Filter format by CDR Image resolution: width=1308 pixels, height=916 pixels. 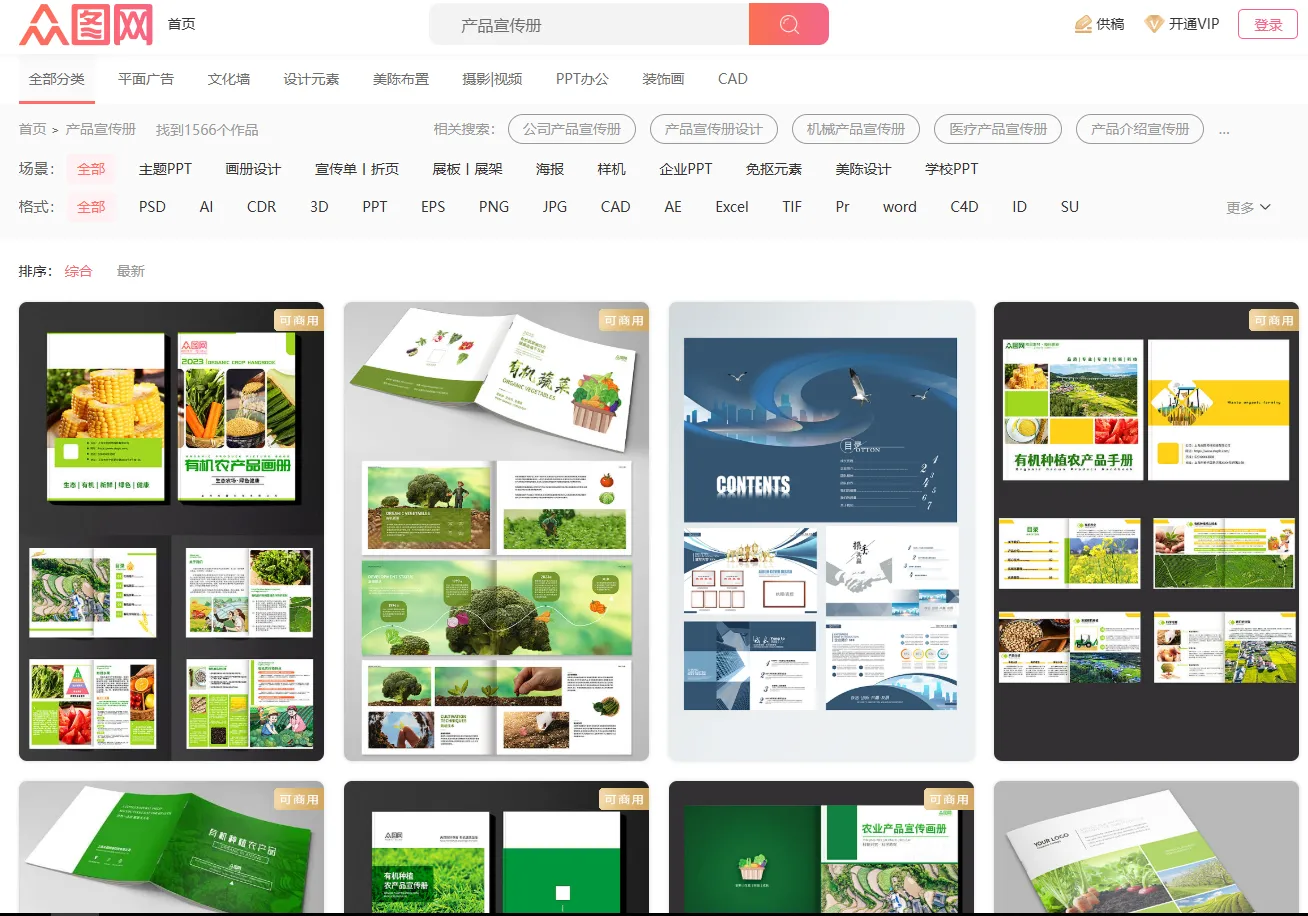click(262, 207)
